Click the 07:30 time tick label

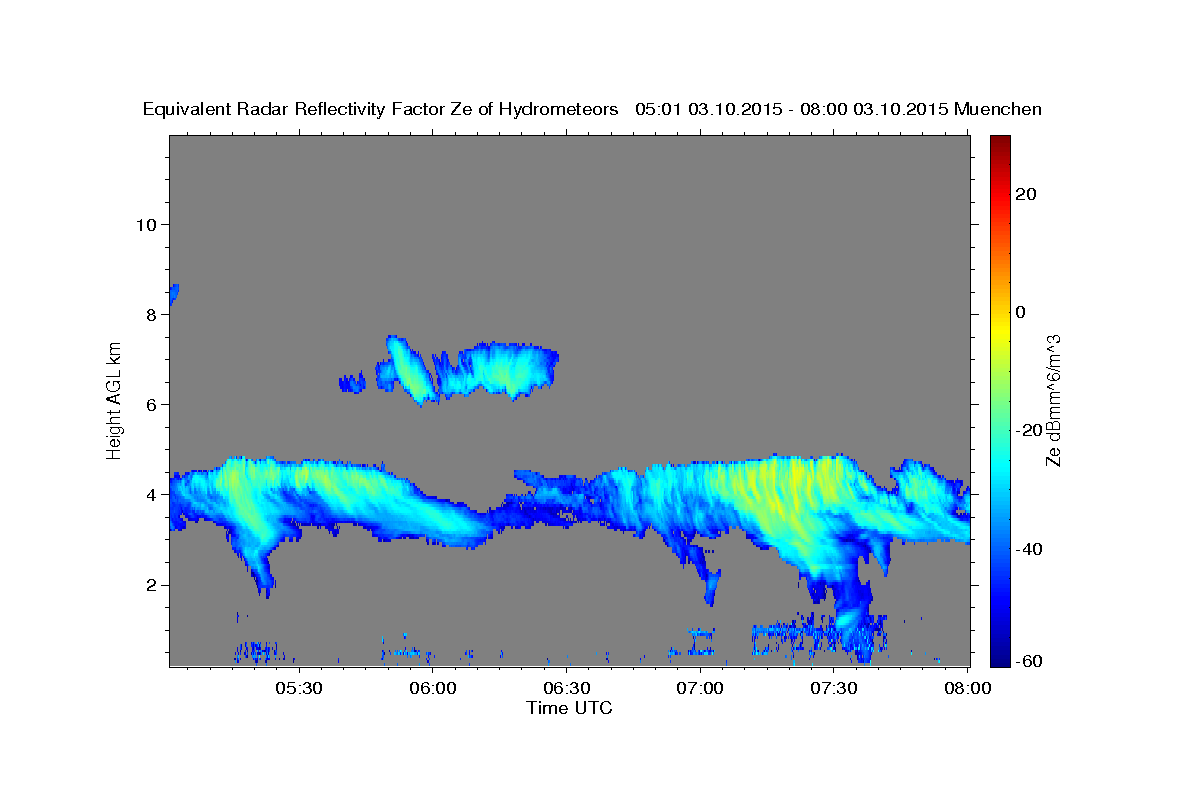pos(834,689)
